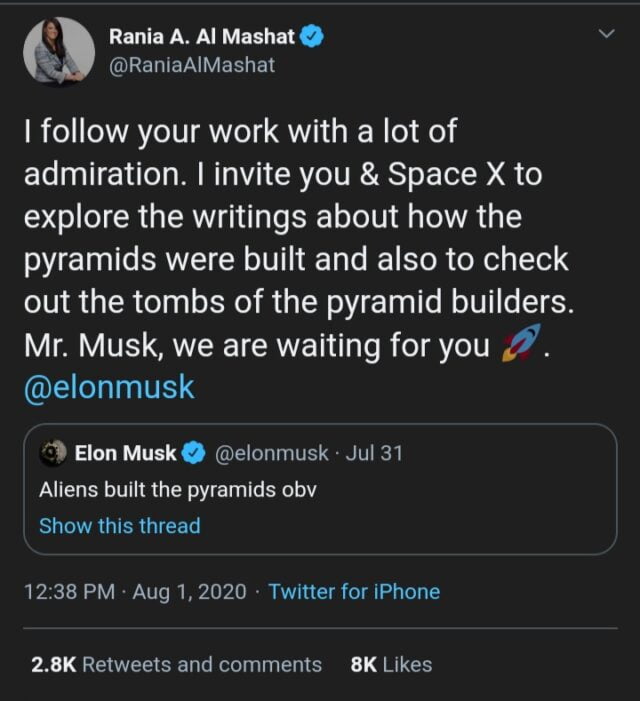Open the tweet options chevron menu

607,35
